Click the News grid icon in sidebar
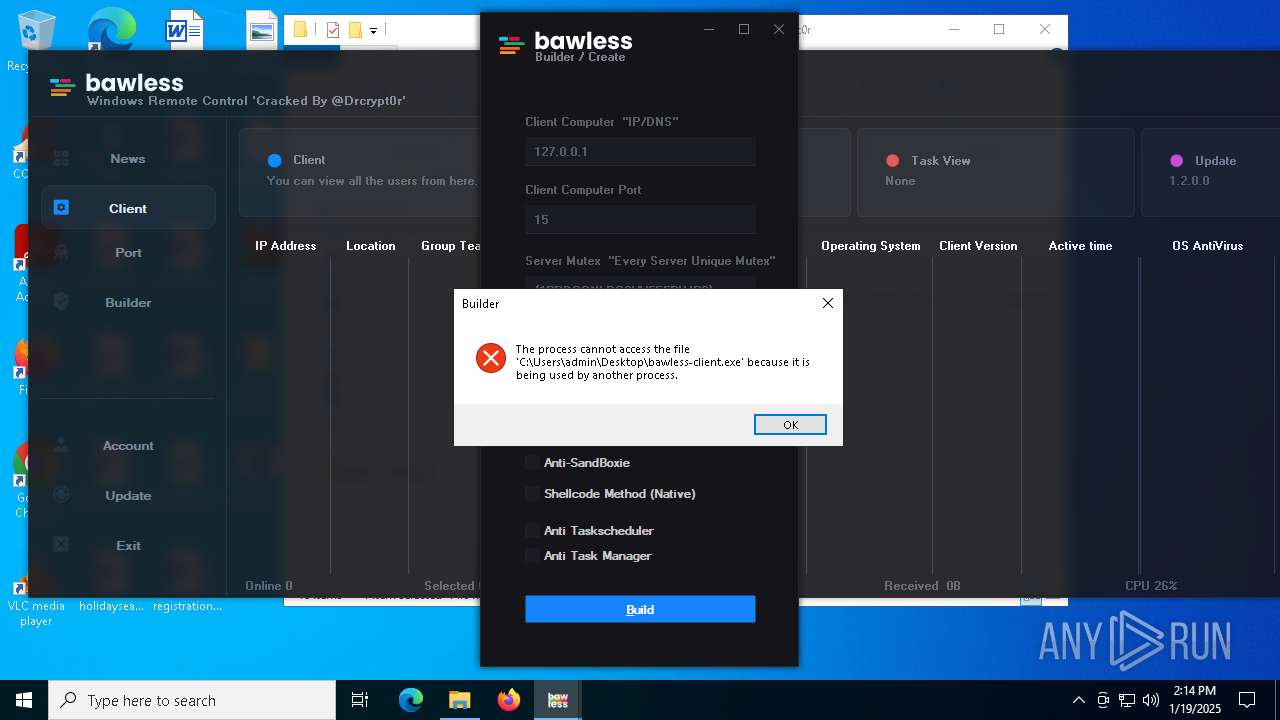The width and height of the screenshot is (1280, 720). (61, 158)
